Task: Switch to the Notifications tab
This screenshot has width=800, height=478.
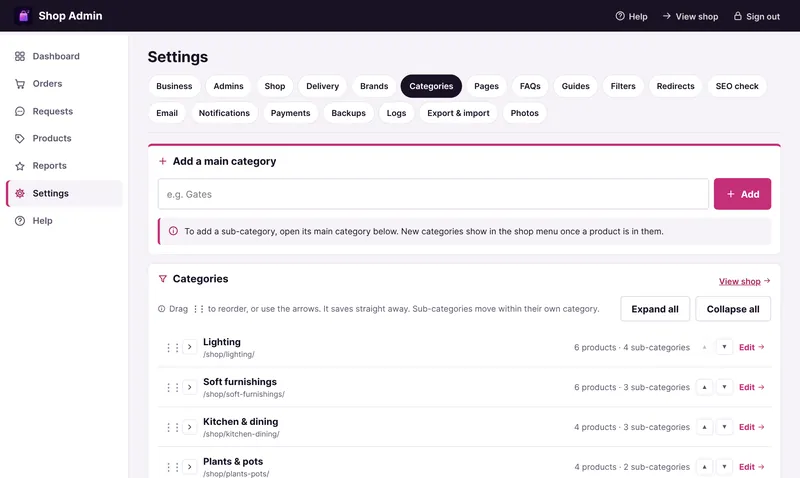Action: coord(224,113)
